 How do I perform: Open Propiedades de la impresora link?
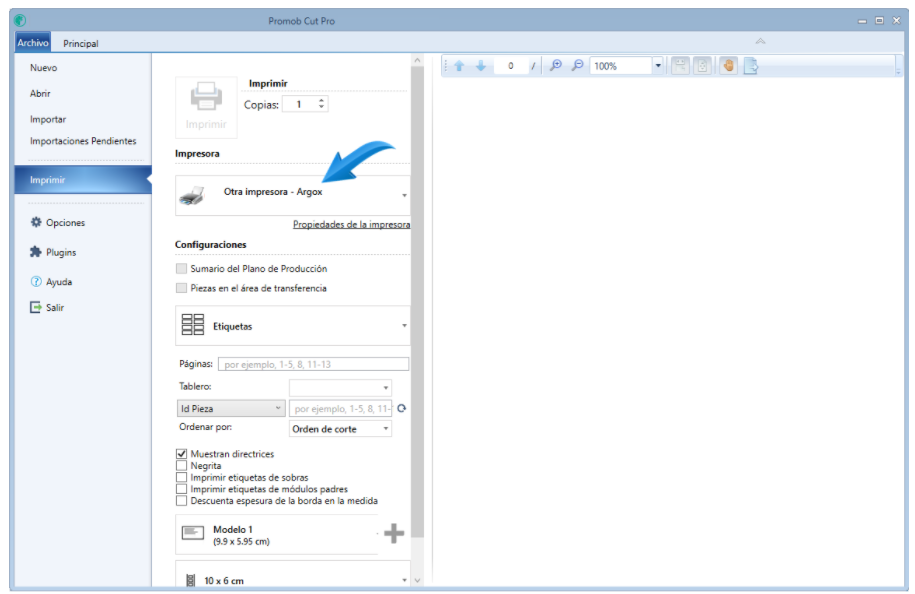[x=351, y=225]
